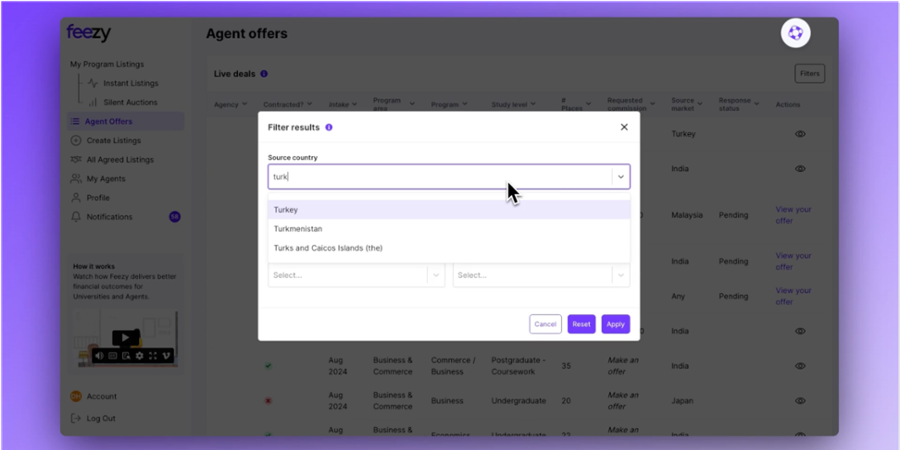Toggle captions on the video player

click(x=112, y=356)
